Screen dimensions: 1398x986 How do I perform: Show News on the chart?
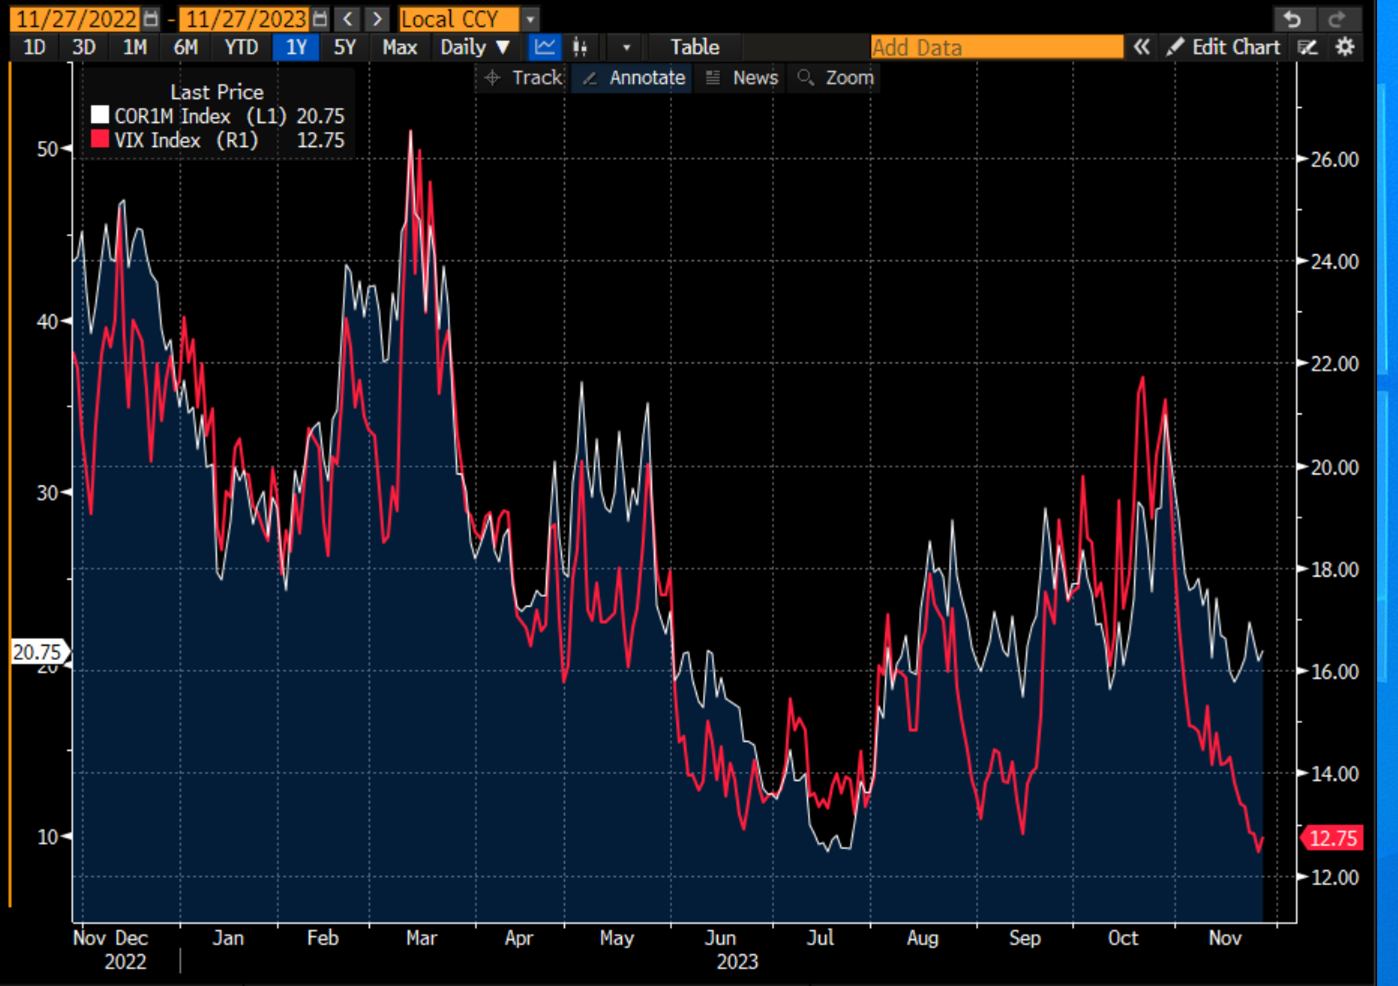tap(741, 78)
